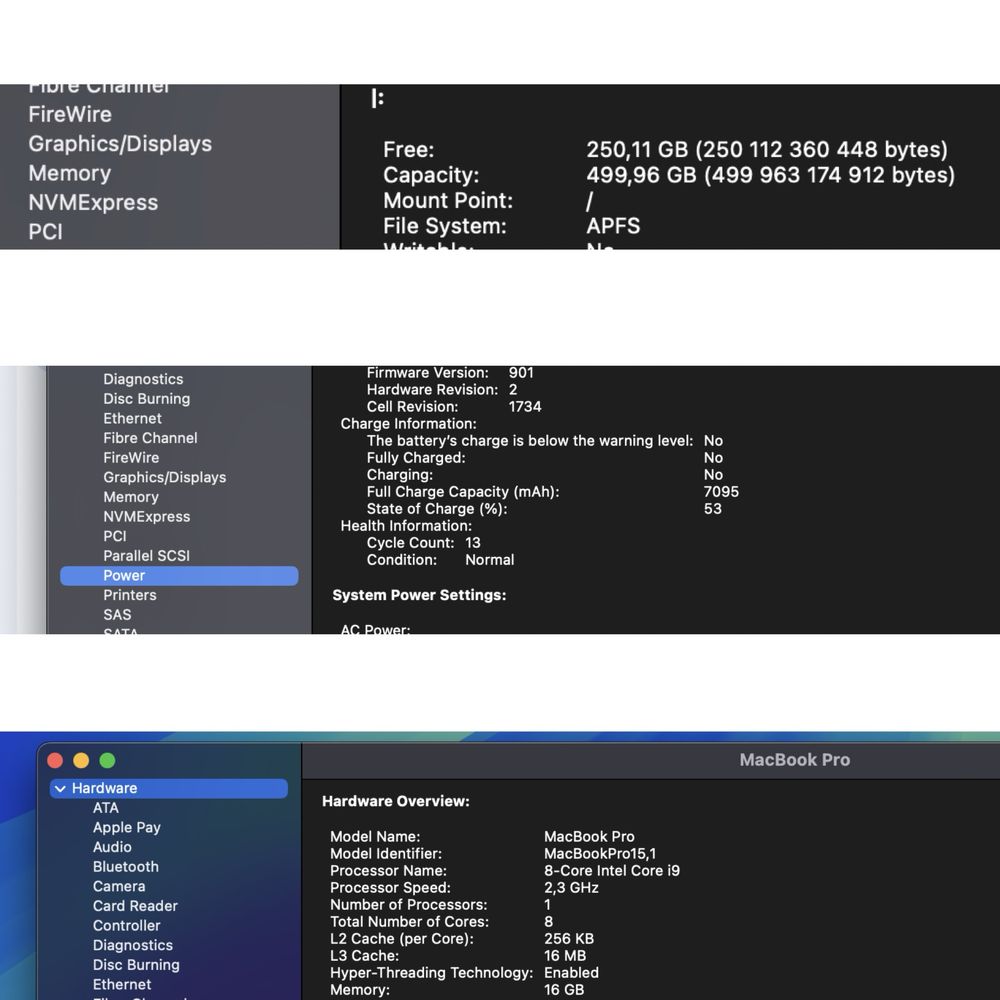Click the File System value APFS

click(613, 226)
